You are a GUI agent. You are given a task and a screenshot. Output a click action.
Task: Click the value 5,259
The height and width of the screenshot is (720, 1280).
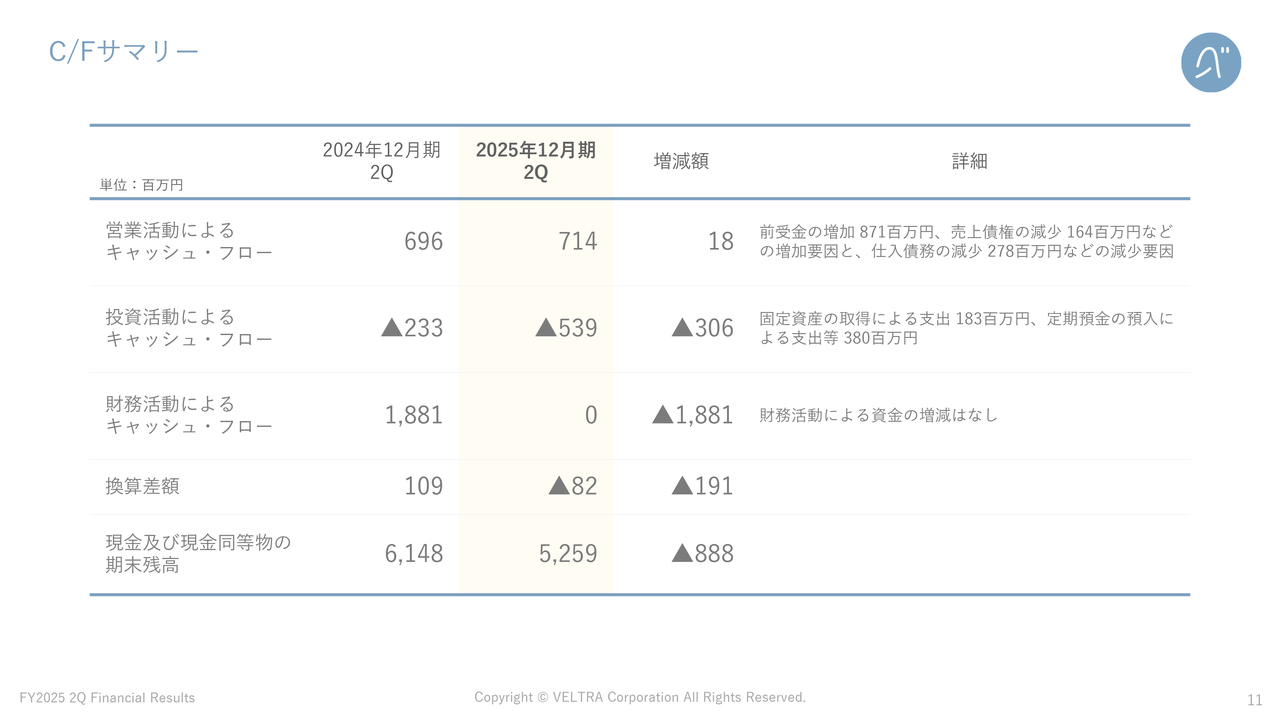(x=568, y=554)
